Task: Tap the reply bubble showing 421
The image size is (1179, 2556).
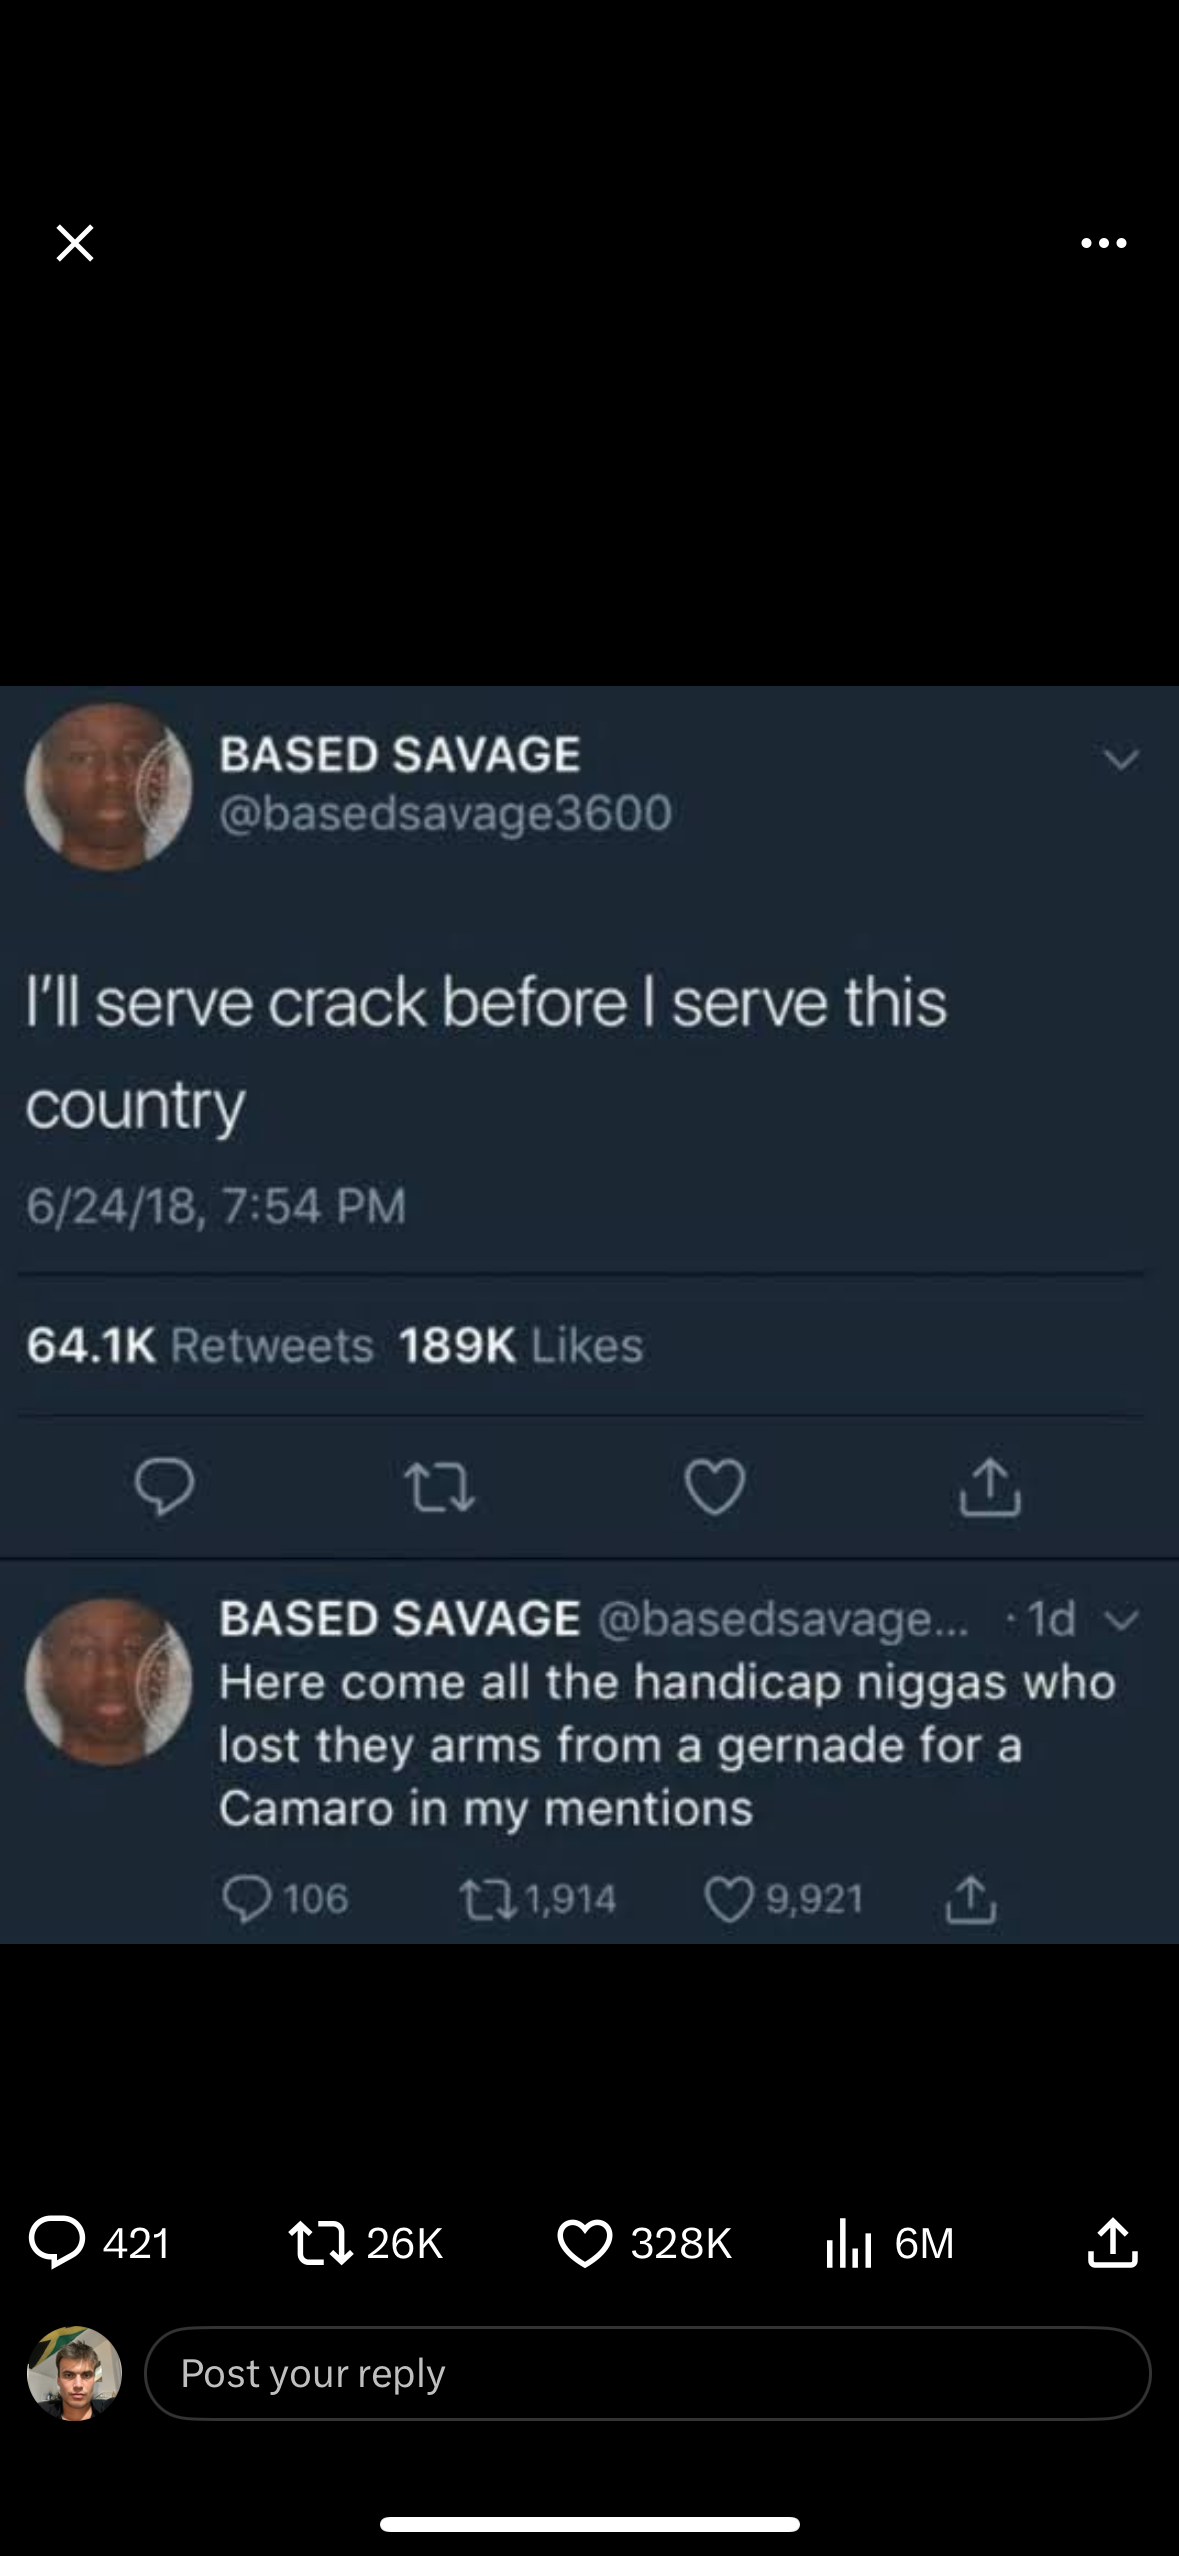Action: (x=100, y=2242)
